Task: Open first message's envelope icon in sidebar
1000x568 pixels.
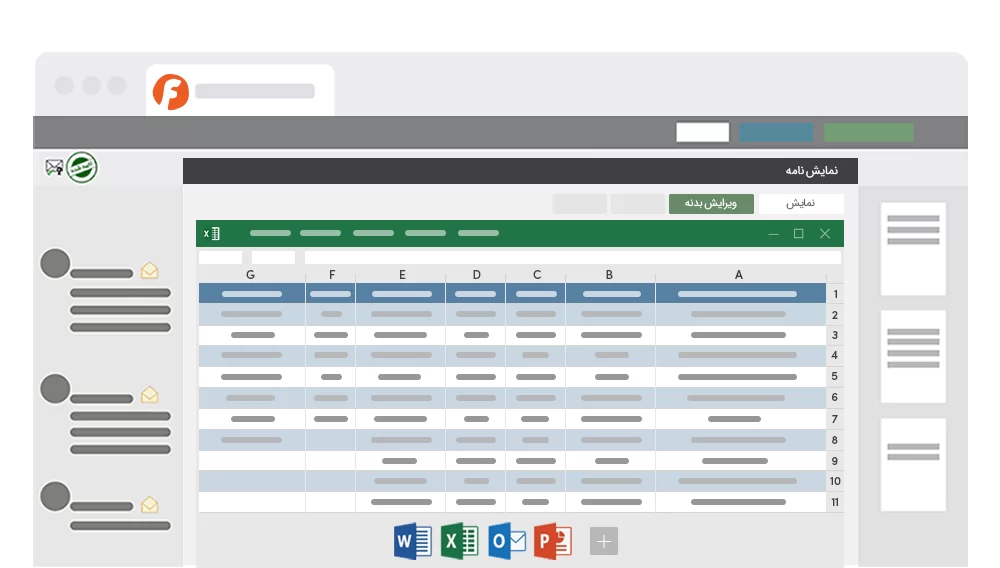Action: [x=149, y=270]
